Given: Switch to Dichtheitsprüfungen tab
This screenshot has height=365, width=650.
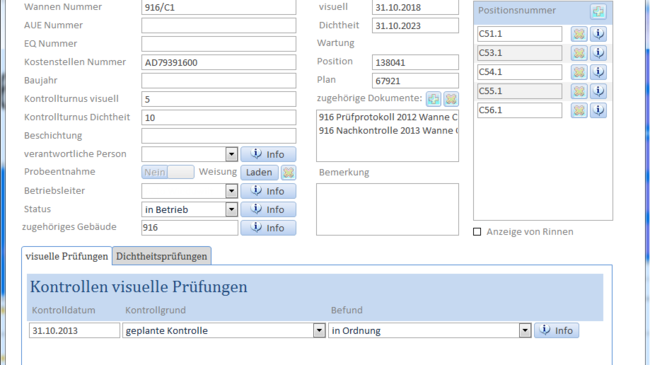Looking at the screenshot, I should tap(162, 256).
